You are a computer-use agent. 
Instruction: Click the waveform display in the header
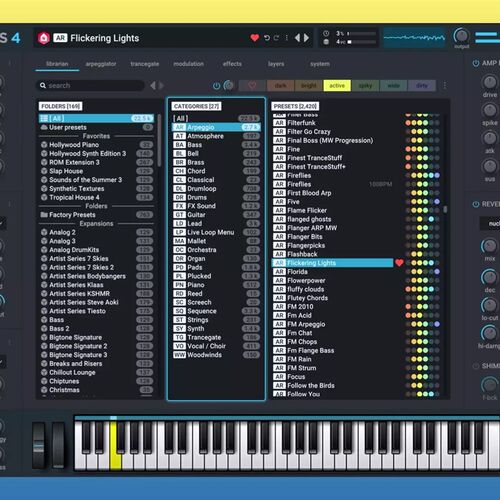[x=414, y=38]
